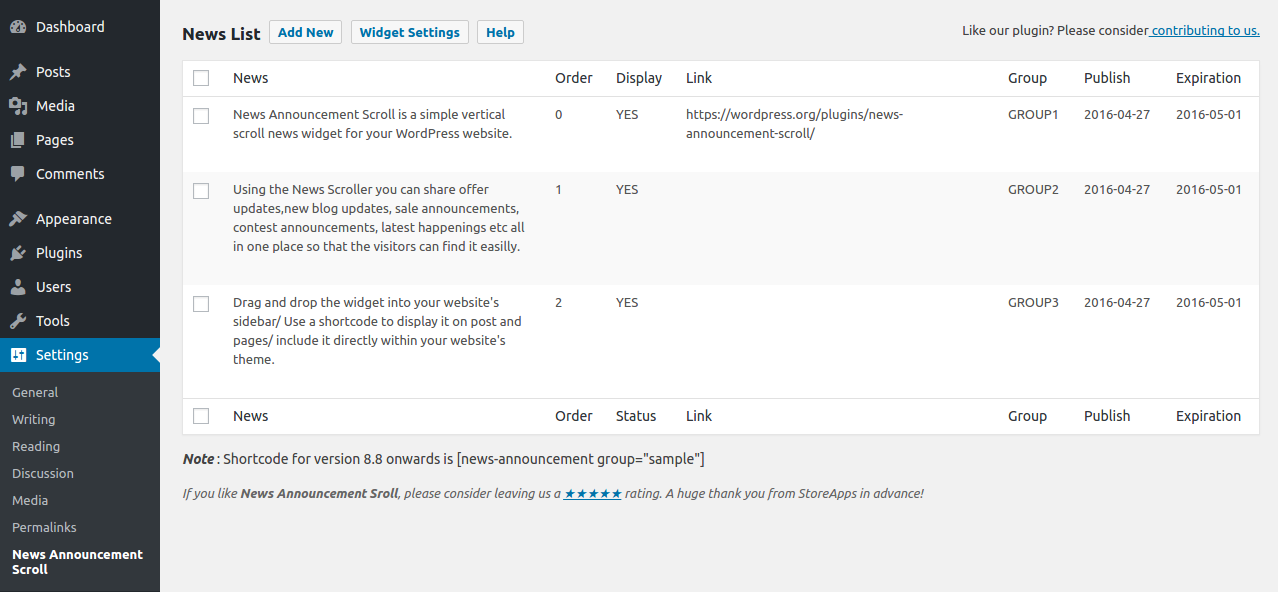Screen dimensions: 1278x592
Task: Click the Status column footer label
Action: [636, 416]
